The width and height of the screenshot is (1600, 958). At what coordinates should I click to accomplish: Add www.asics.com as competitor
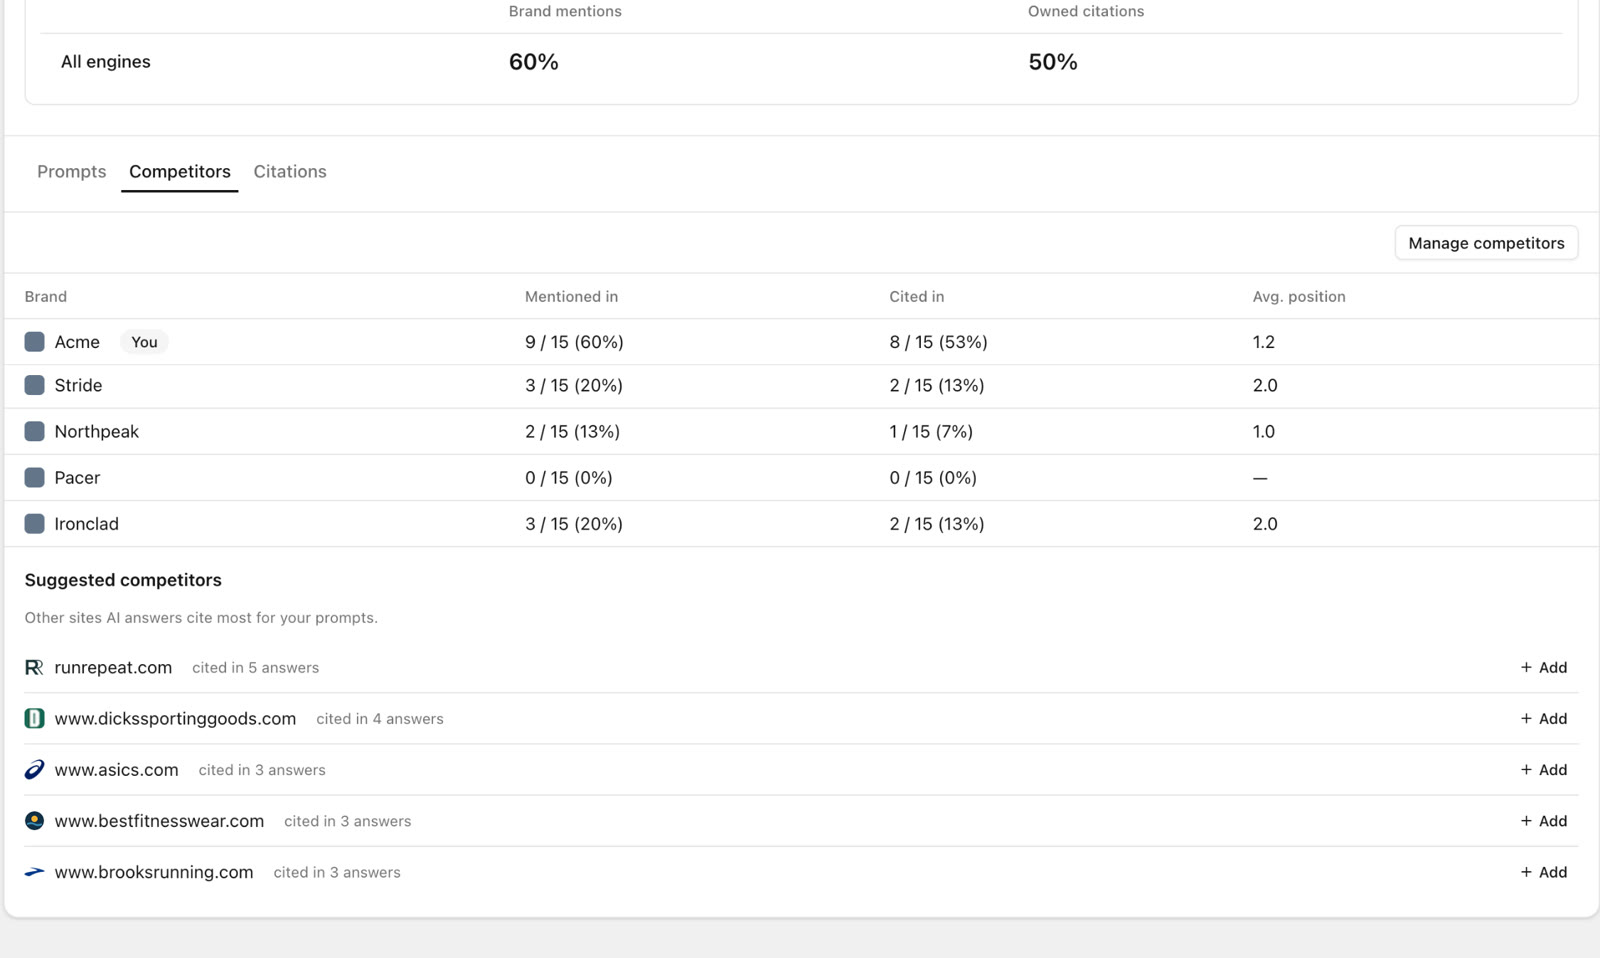tap(1544, 769)
